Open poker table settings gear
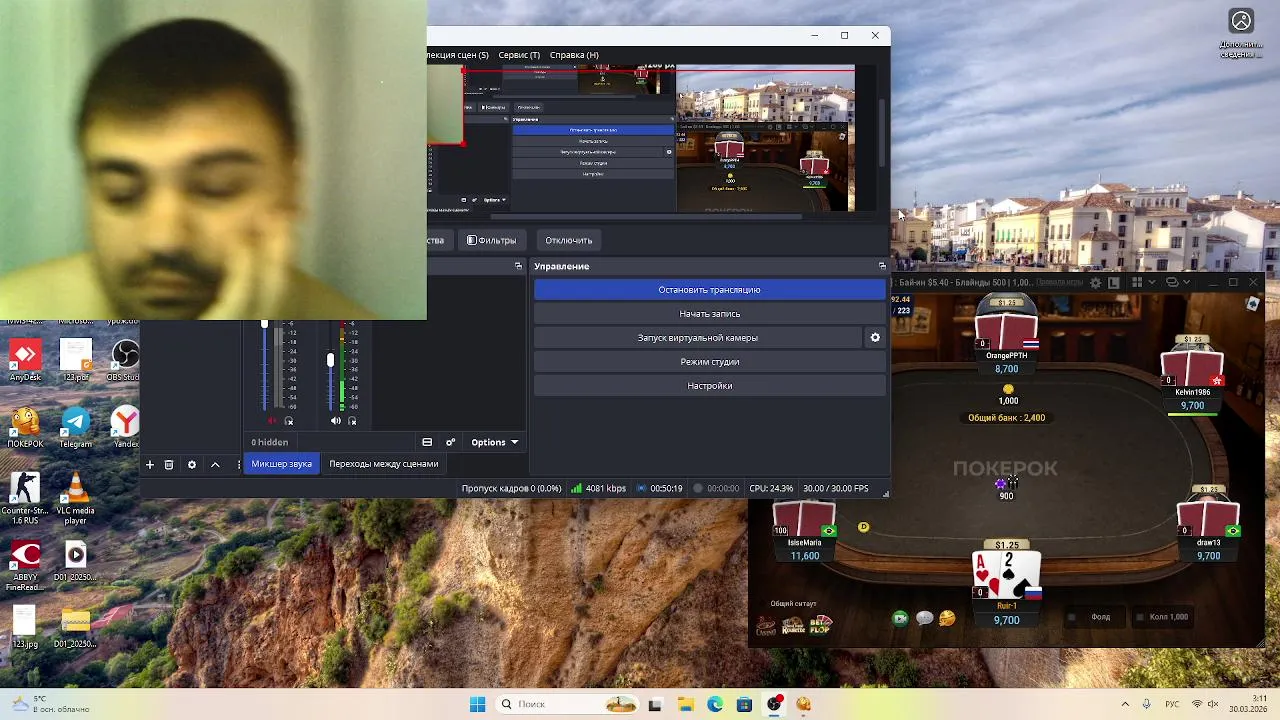Image resolution: width=1280 pixels, height=720 pixels. click(x=1095, y=283)
